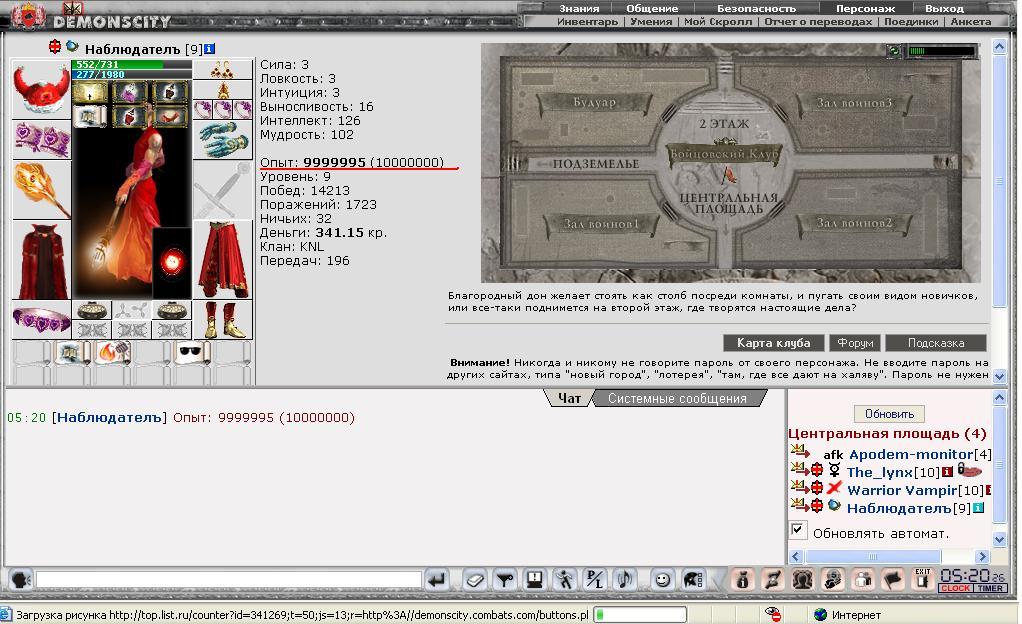Screen dimensions: 1022x624
Task: Click the funnel chat filter icon
Action: (504, 579)
